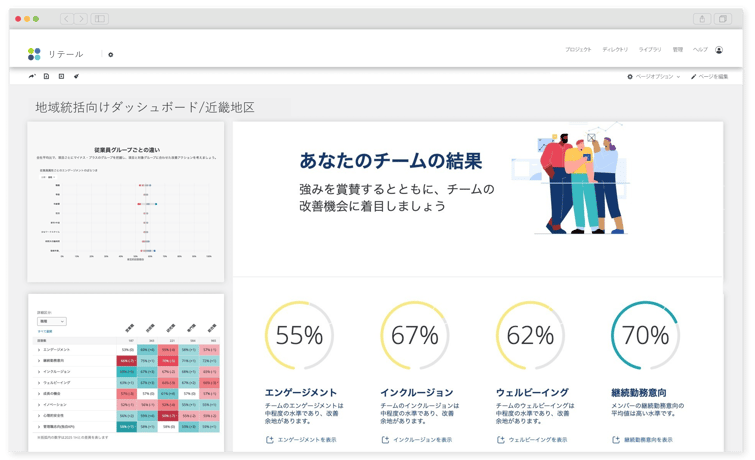Click the browser share button

click(702, 19)
